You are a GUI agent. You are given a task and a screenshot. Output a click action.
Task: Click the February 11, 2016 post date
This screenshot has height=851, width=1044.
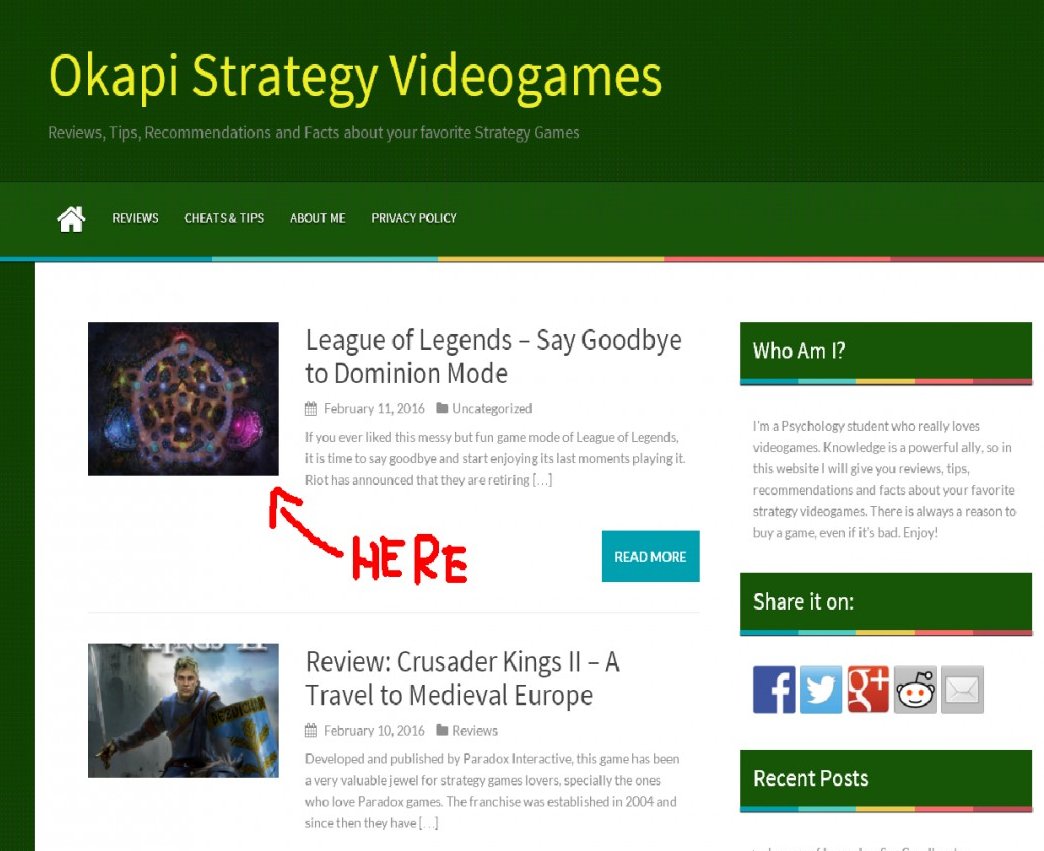tap(374, 409)
